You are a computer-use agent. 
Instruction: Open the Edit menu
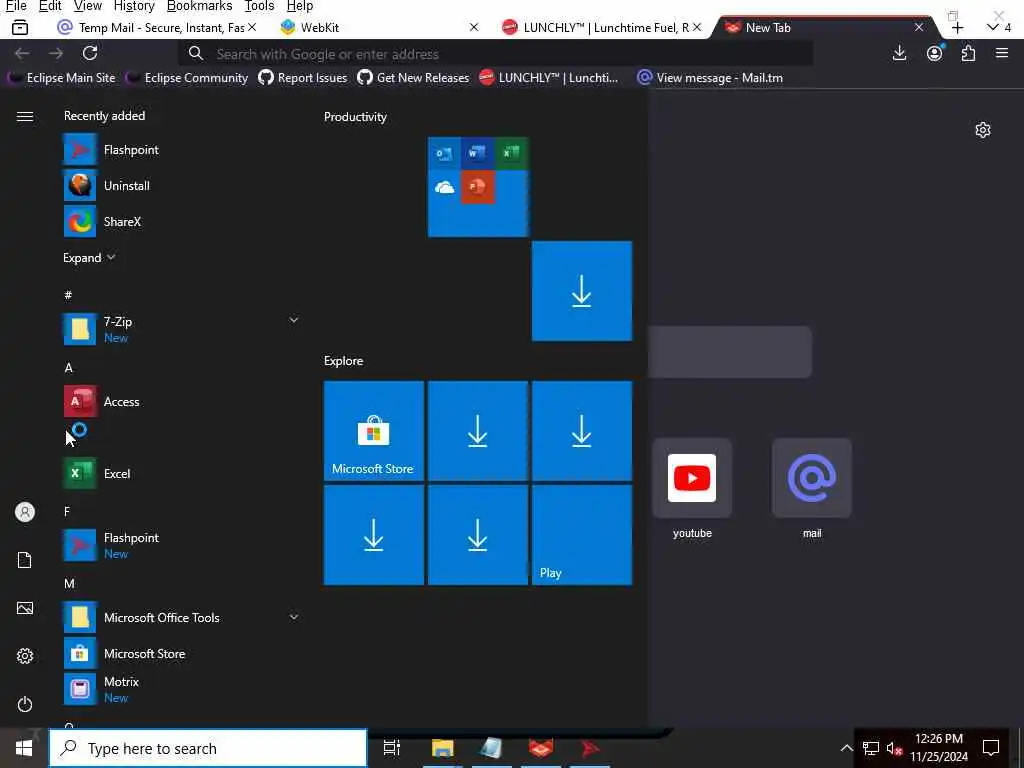[50, 6]
